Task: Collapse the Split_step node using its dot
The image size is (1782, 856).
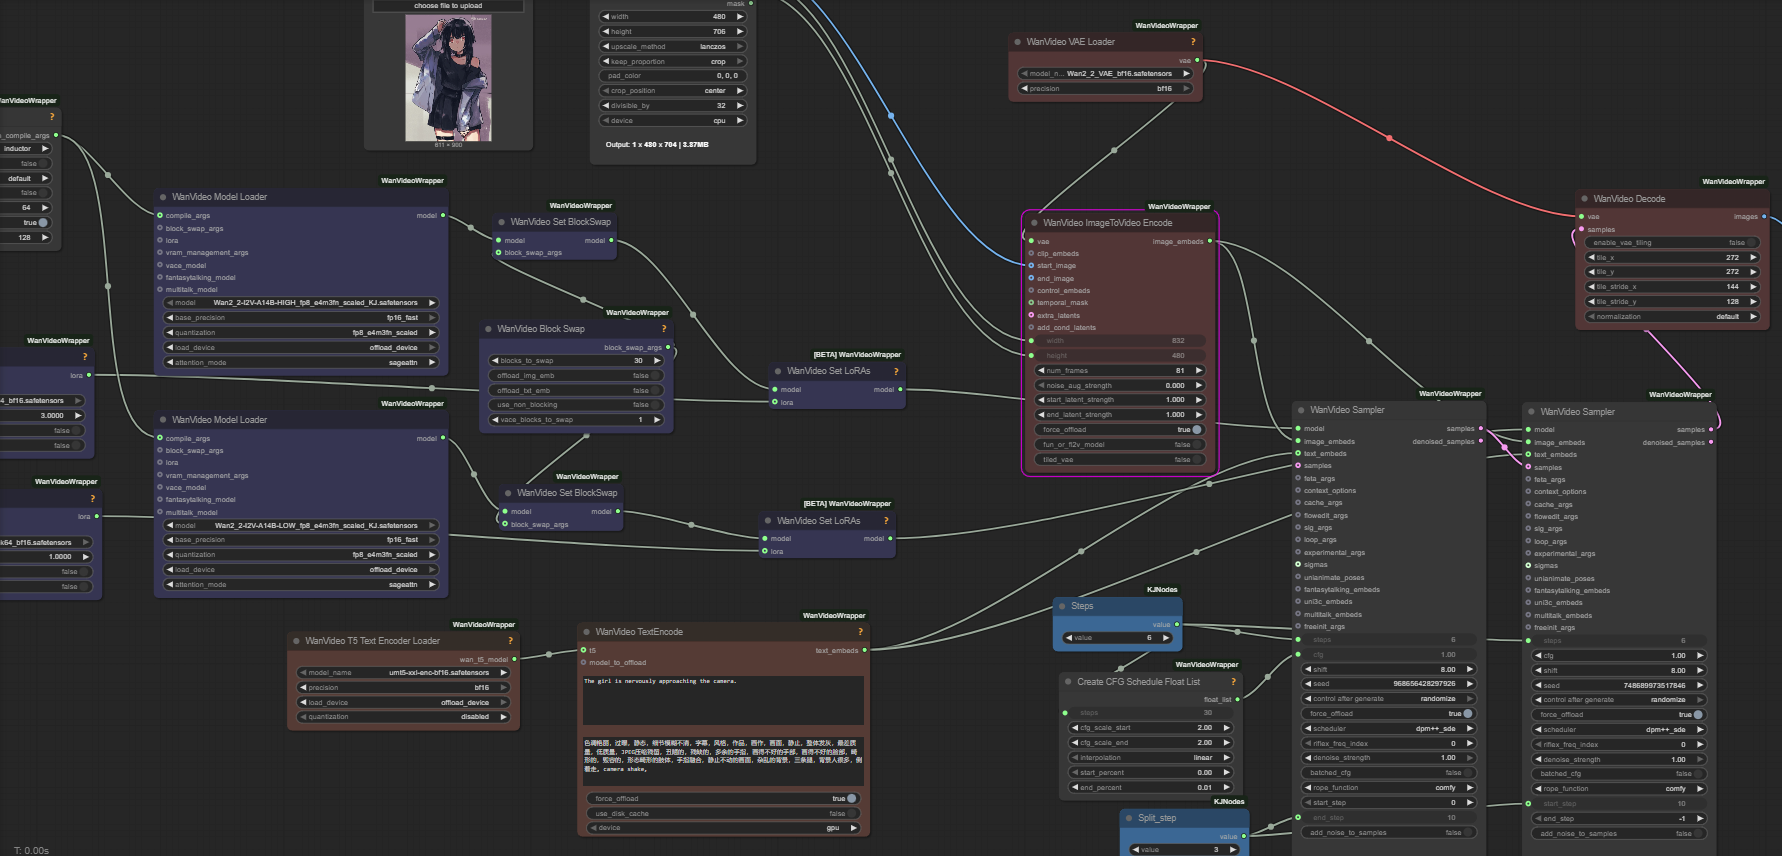Action: [1128, 818]
